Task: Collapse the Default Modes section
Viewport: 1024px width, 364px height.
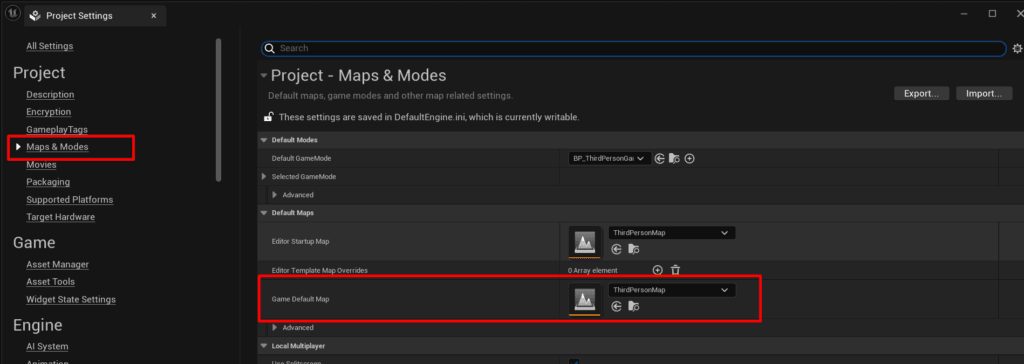Action: point(264,140)
